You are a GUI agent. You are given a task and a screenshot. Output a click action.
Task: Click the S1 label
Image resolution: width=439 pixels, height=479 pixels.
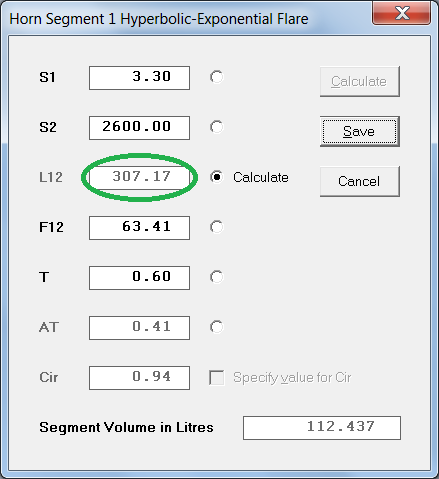(x=47, y=77)
